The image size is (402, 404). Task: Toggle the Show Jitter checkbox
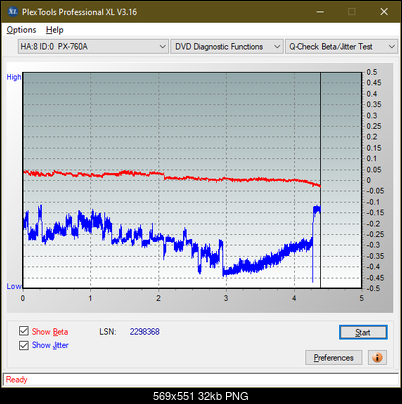(x=24, y=345)
